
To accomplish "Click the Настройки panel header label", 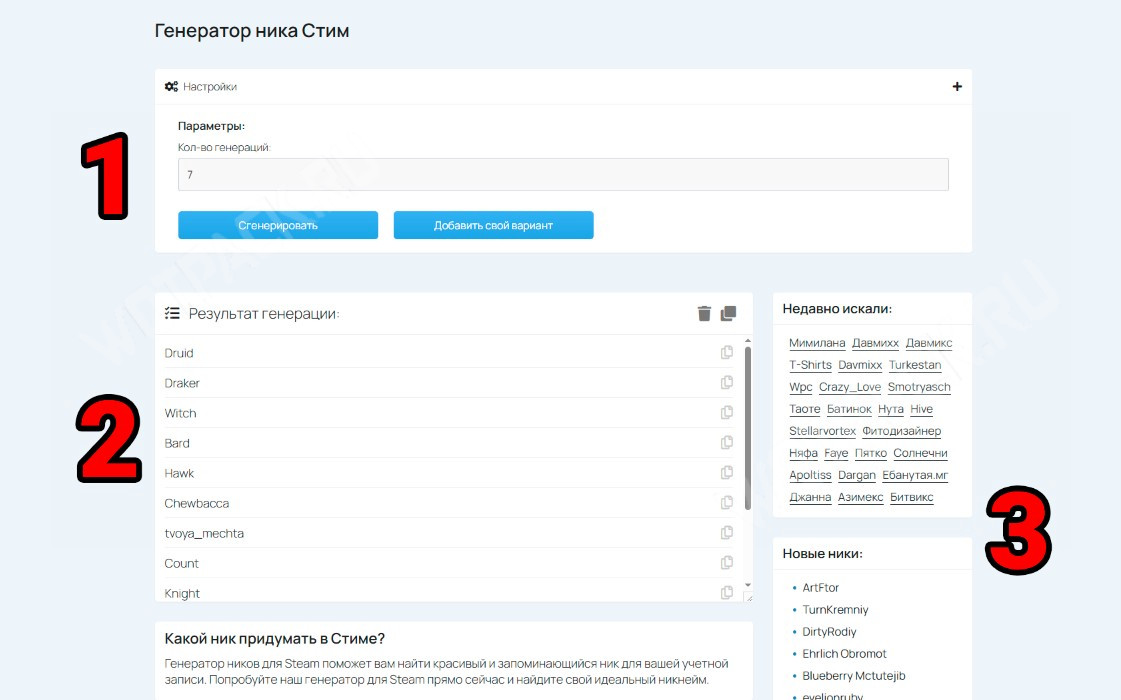I will [209, 87].
